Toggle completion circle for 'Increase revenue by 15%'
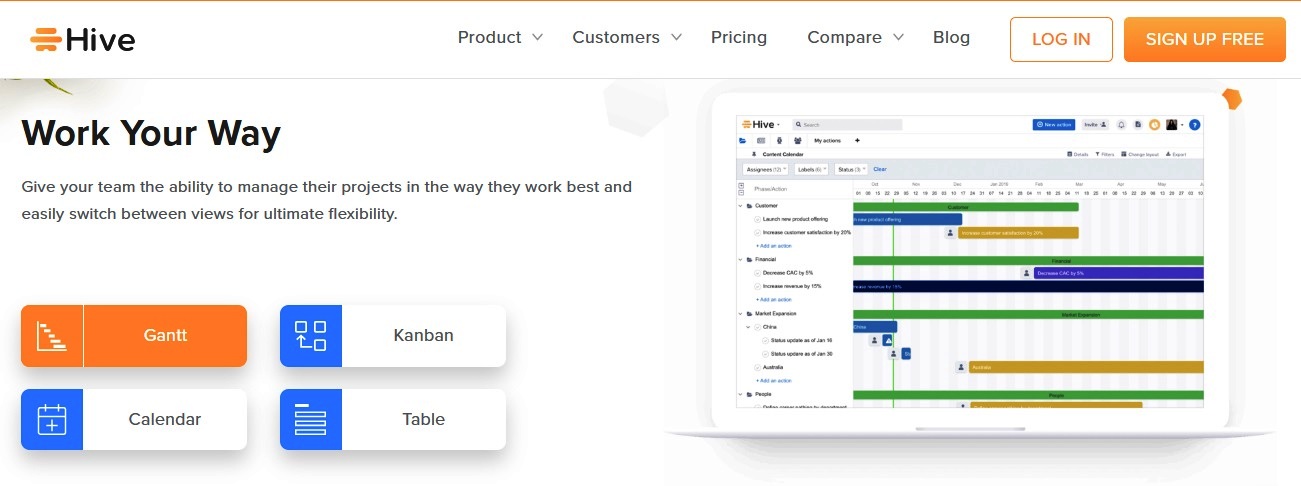This screenshot has width=1301, height=486. [757, 286]
